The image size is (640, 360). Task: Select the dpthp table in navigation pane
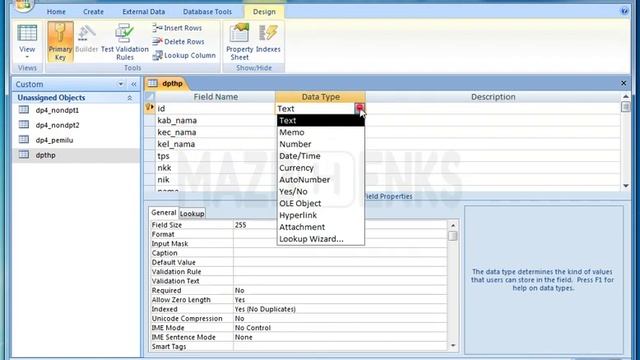tap(76, 155)
